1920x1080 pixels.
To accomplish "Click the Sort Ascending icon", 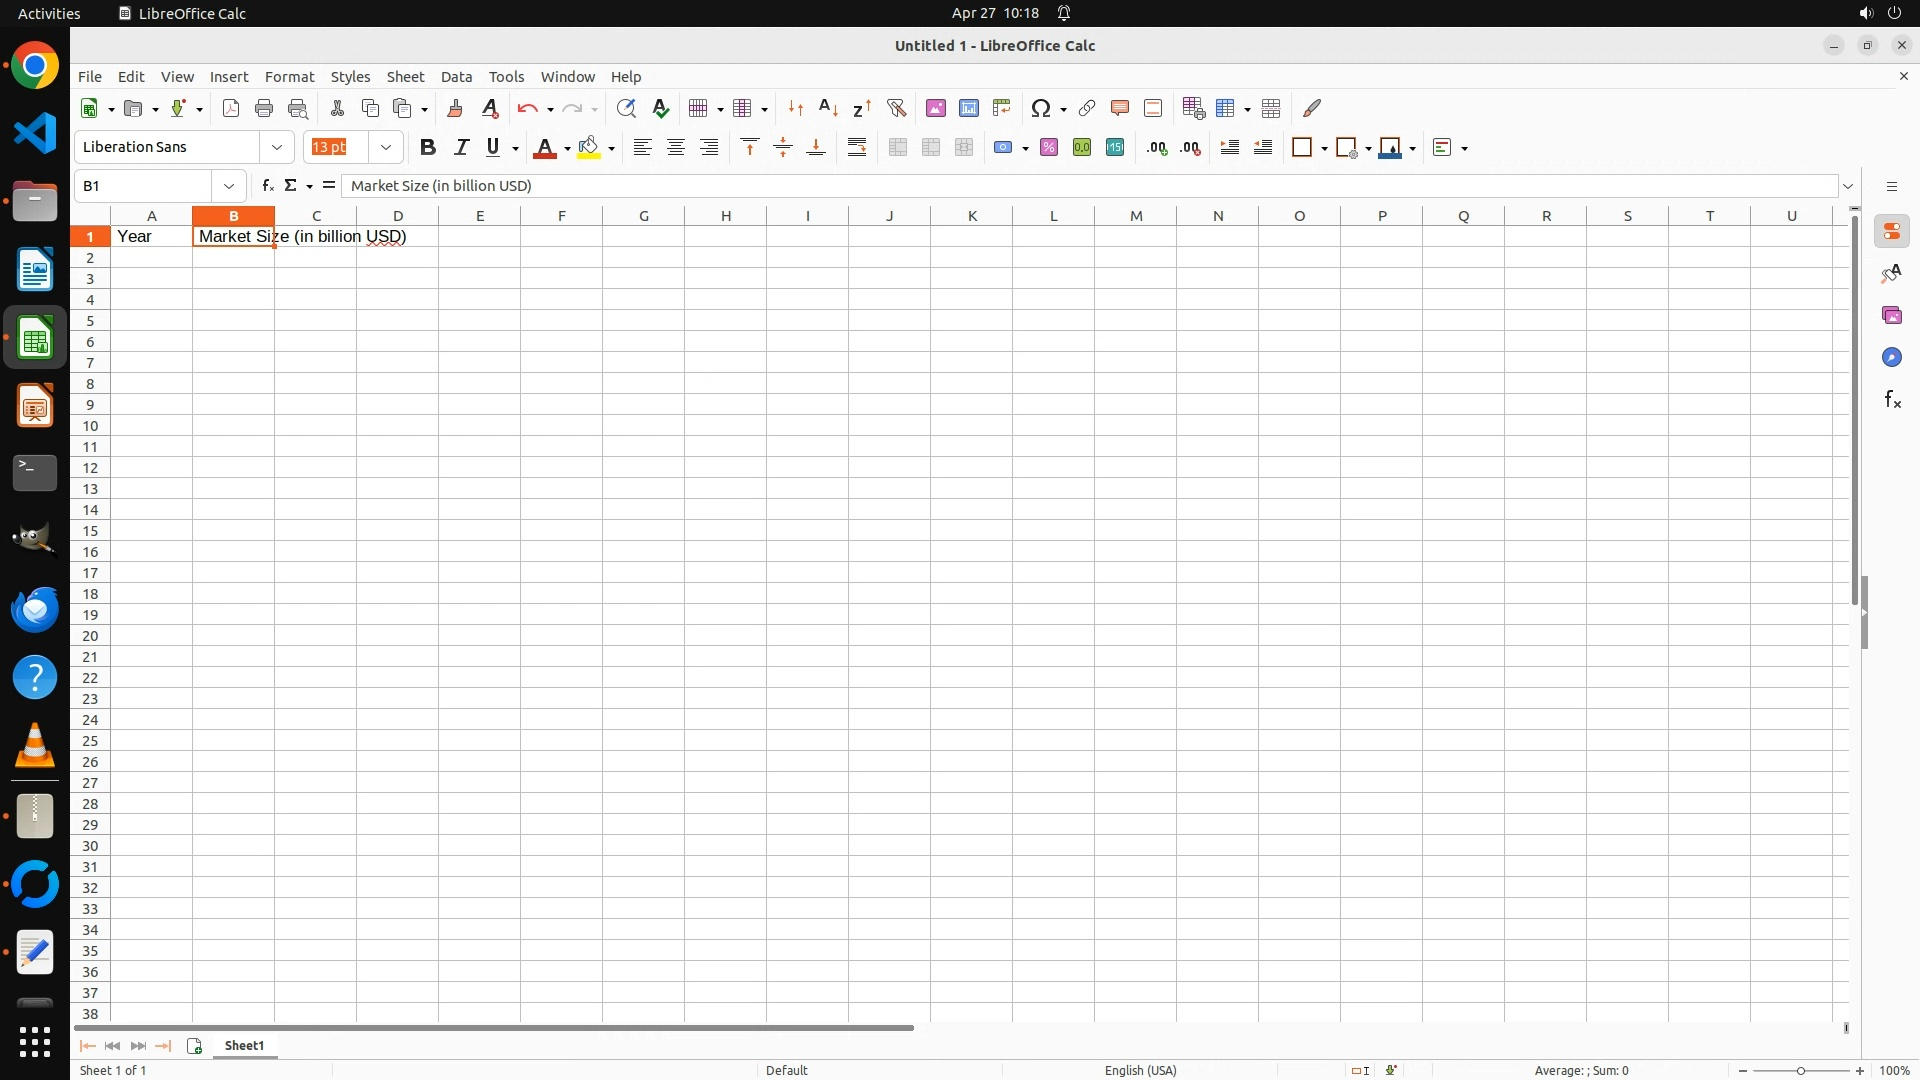I will (x=828, y=108).
